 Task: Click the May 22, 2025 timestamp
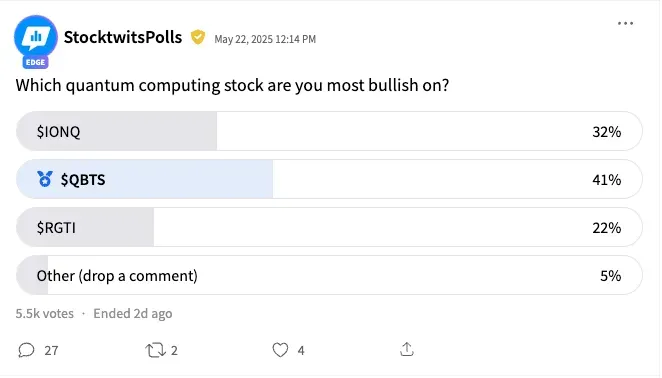coord(265,39)
